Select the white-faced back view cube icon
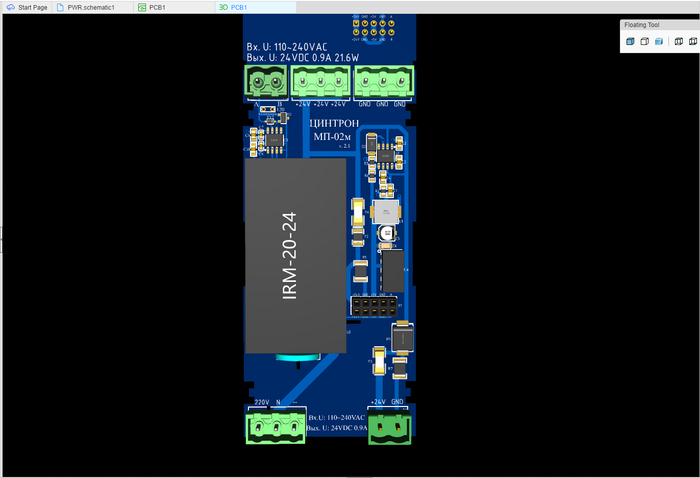 pos(644,42)
